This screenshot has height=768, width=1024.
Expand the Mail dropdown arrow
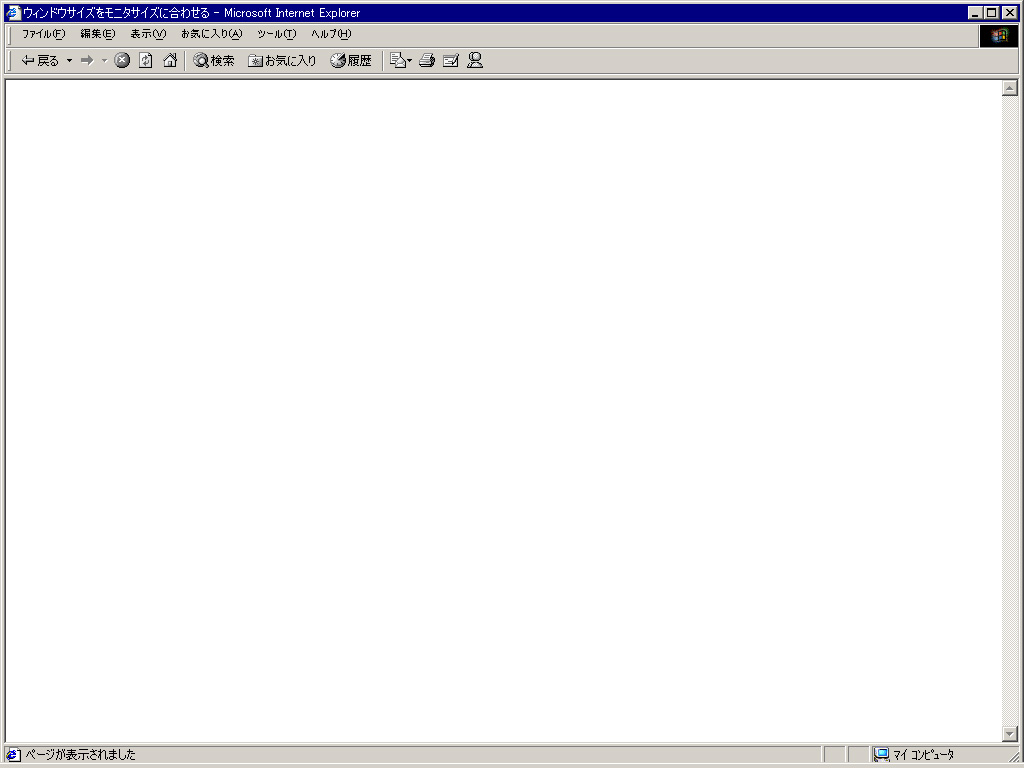pyautogui.click(x=409, y=61)
